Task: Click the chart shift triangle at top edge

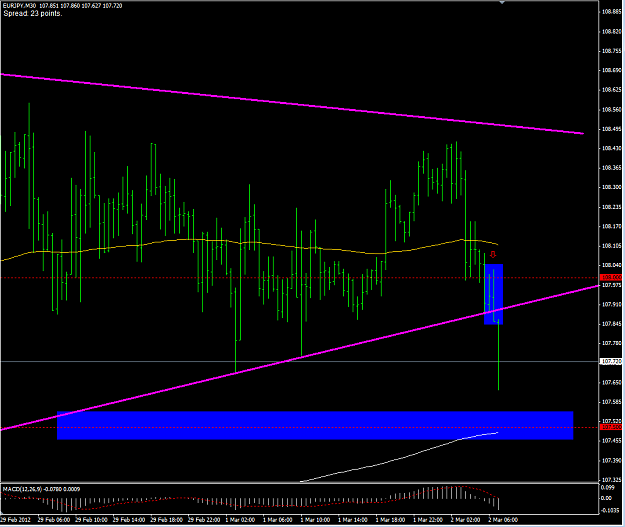Action: coord(502,2)
